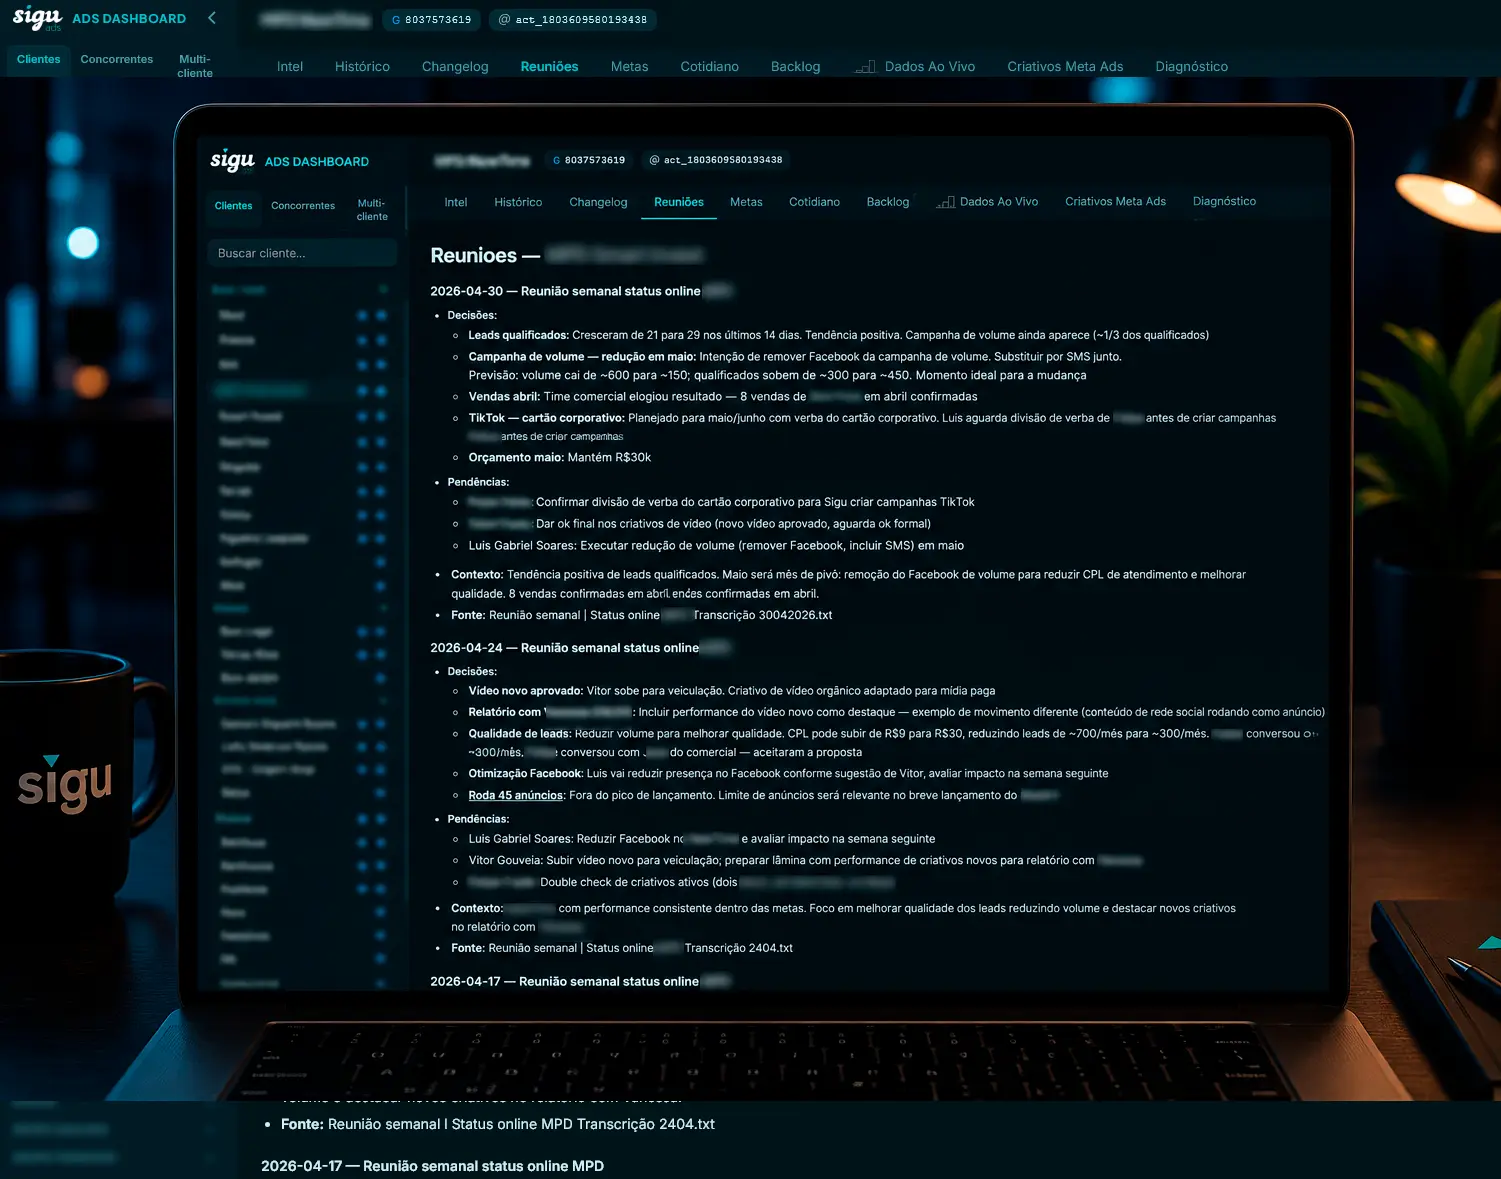Viewport: 1501px width, 1179px height.
Task: Click the sigu ads logo in top header
Action: [37, 18]
